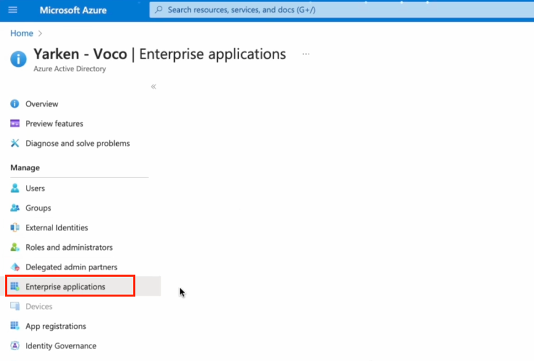Open Diagnose and solve problems
The height and width of the screenshot is (362, 534).
tap(78, 143)
